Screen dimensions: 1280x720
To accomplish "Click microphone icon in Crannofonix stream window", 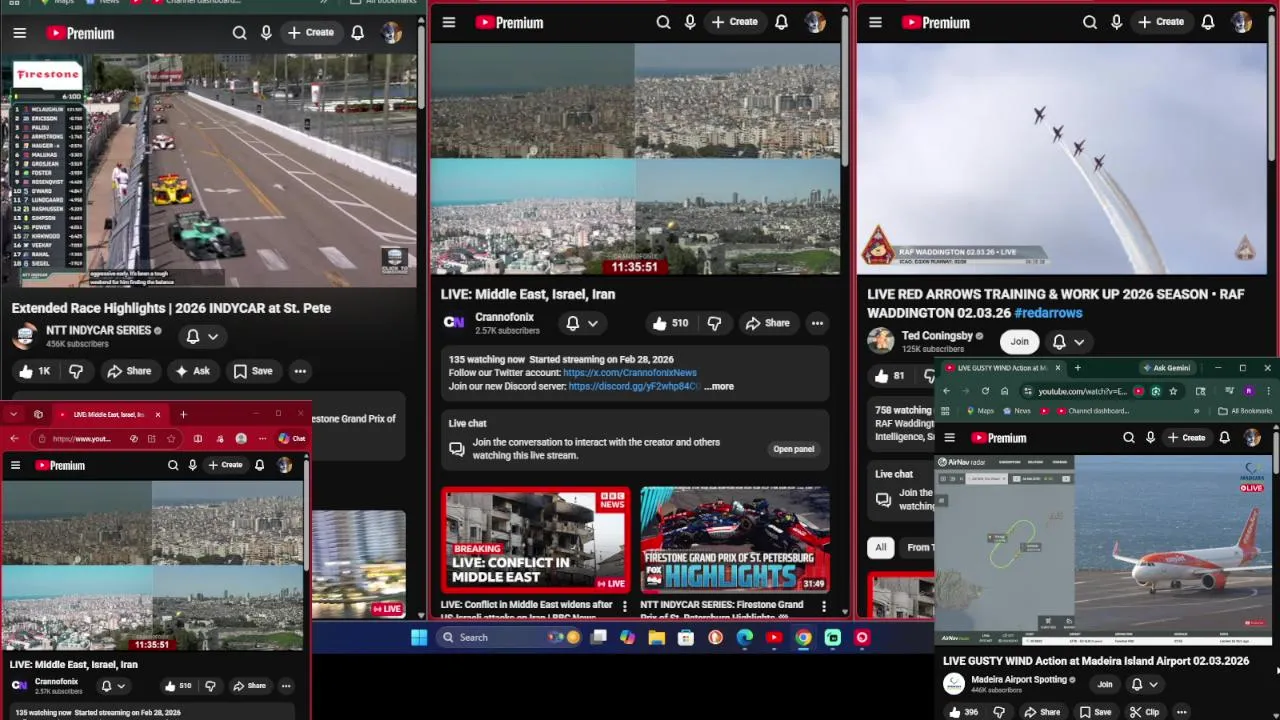I will [690, 22].
